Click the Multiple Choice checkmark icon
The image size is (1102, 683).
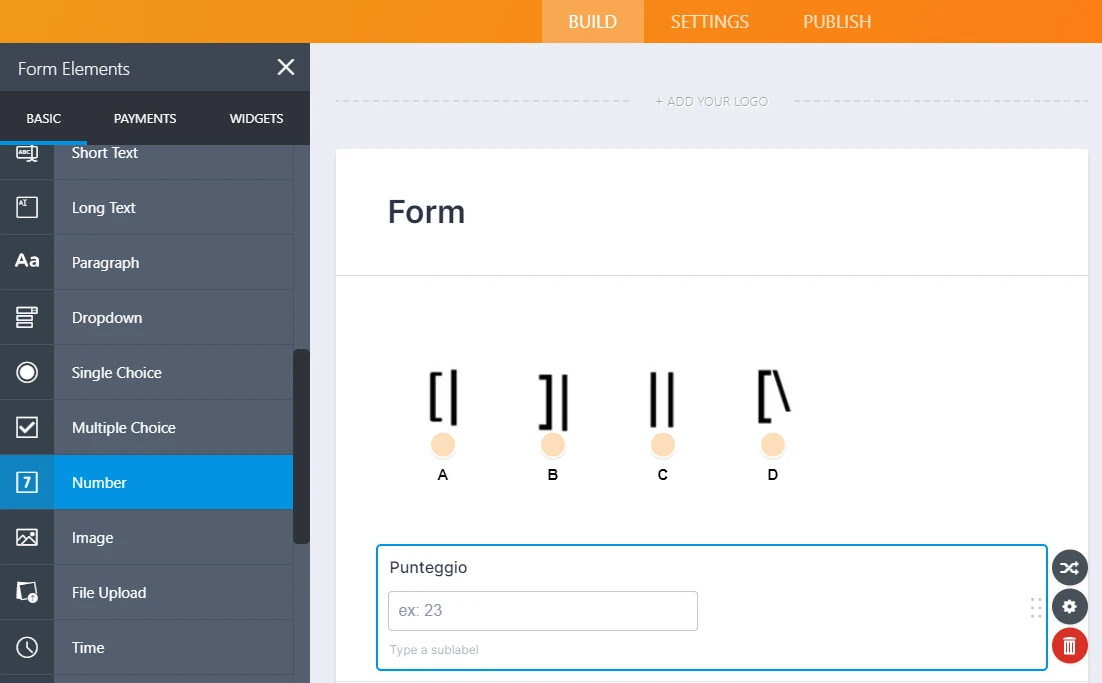point(27,427)
